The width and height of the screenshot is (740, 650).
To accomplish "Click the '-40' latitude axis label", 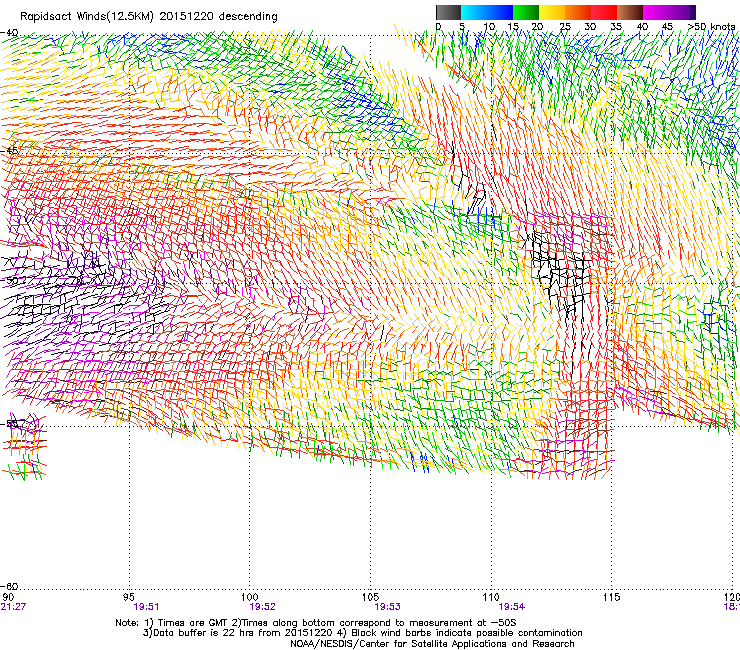I will coord(9,33).
